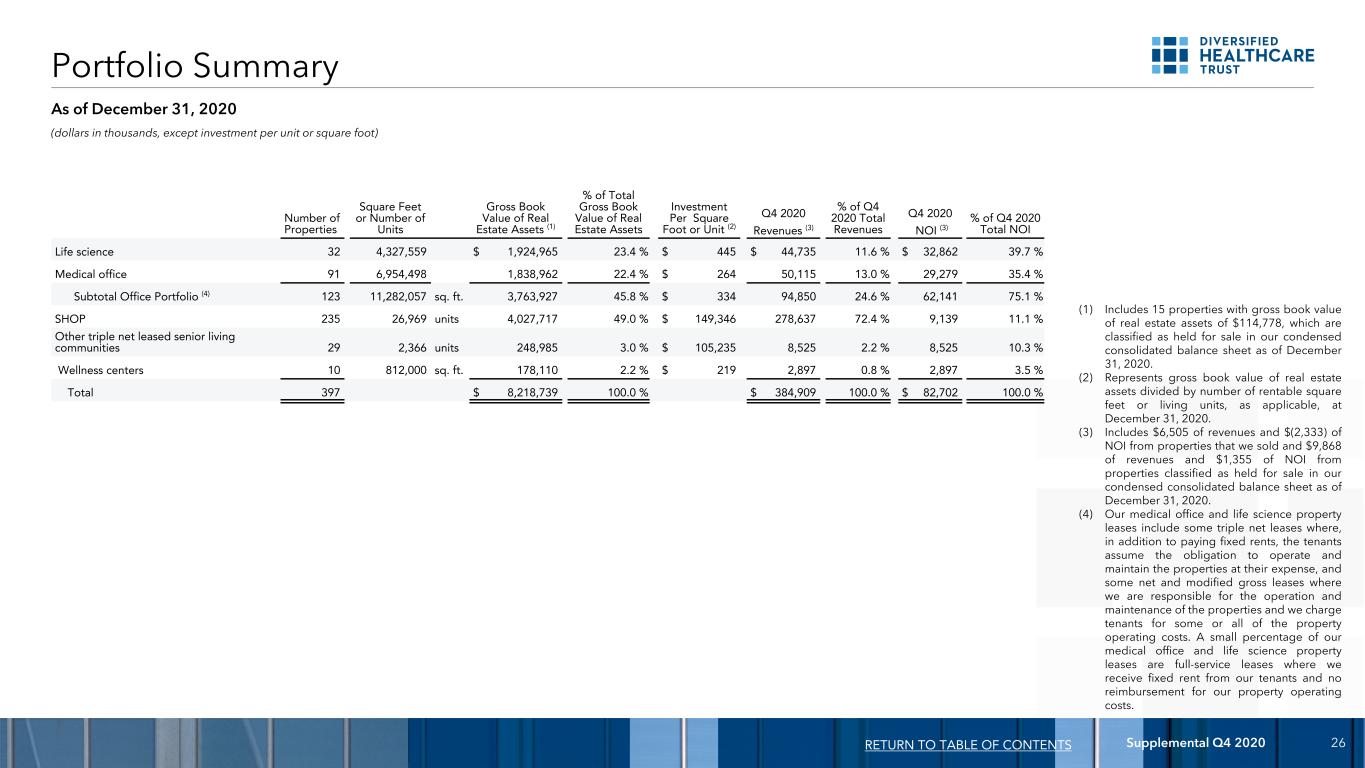This screenshot has width=1365, height=768.
Task: Click the Total row label
Action: [x=80, y=393]
